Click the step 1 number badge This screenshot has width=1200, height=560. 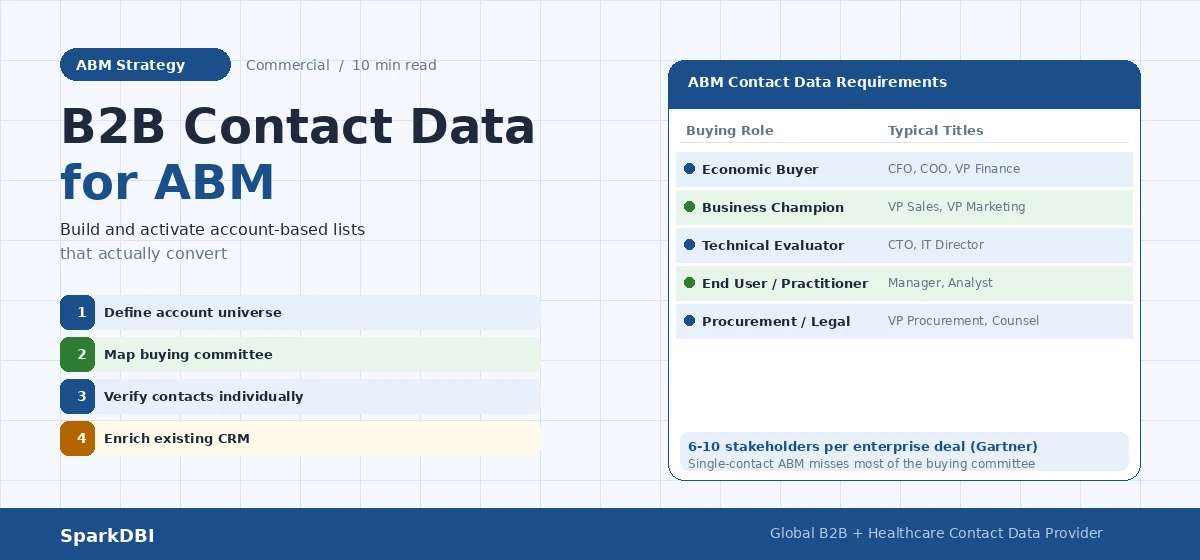click(x=77, y=312)
